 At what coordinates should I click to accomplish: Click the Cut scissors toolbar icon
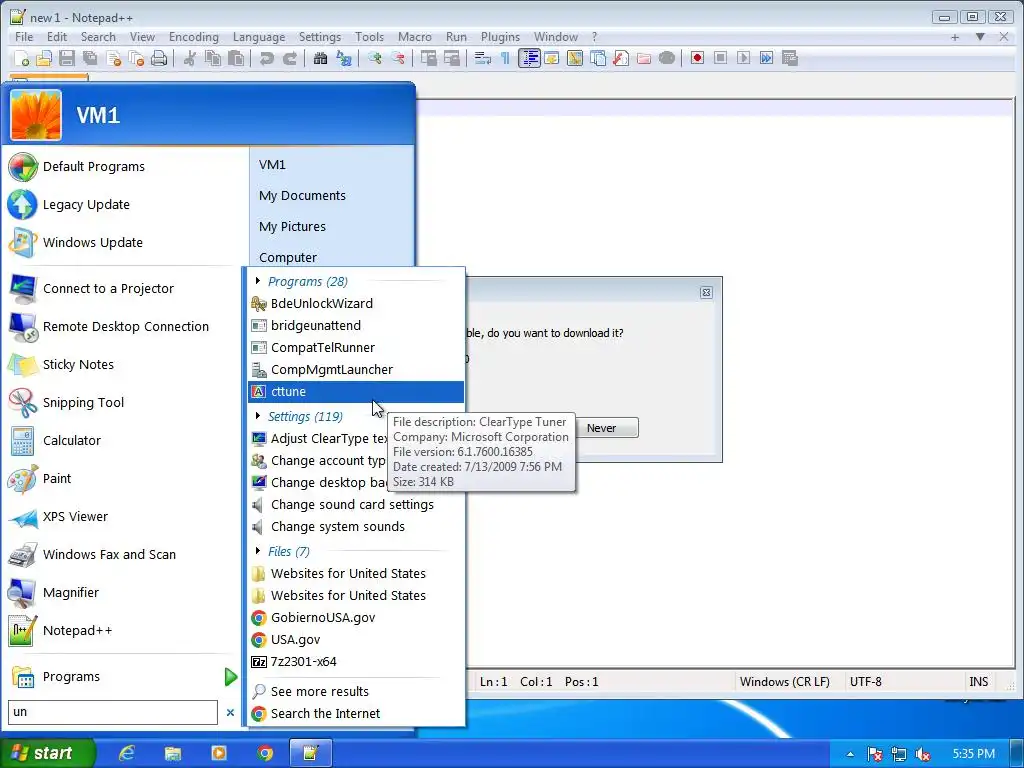pyautogui.click(x=189, y=59)
